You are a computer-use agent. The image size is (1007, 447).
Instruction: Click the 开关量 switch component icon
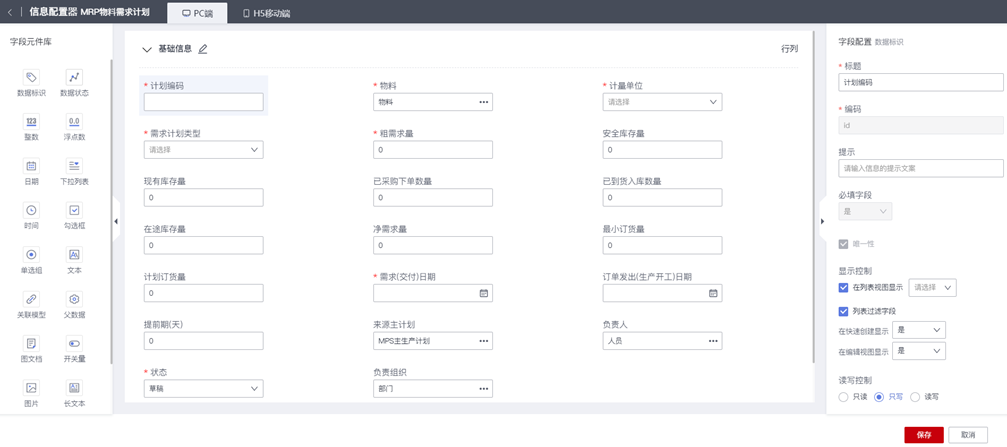pyautogui.click(x=74, y=344)
